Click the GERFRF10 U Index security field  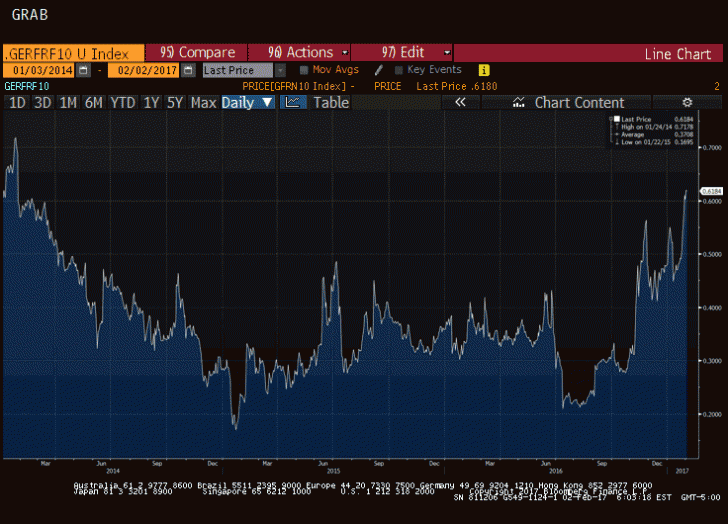tap(70, 52)
